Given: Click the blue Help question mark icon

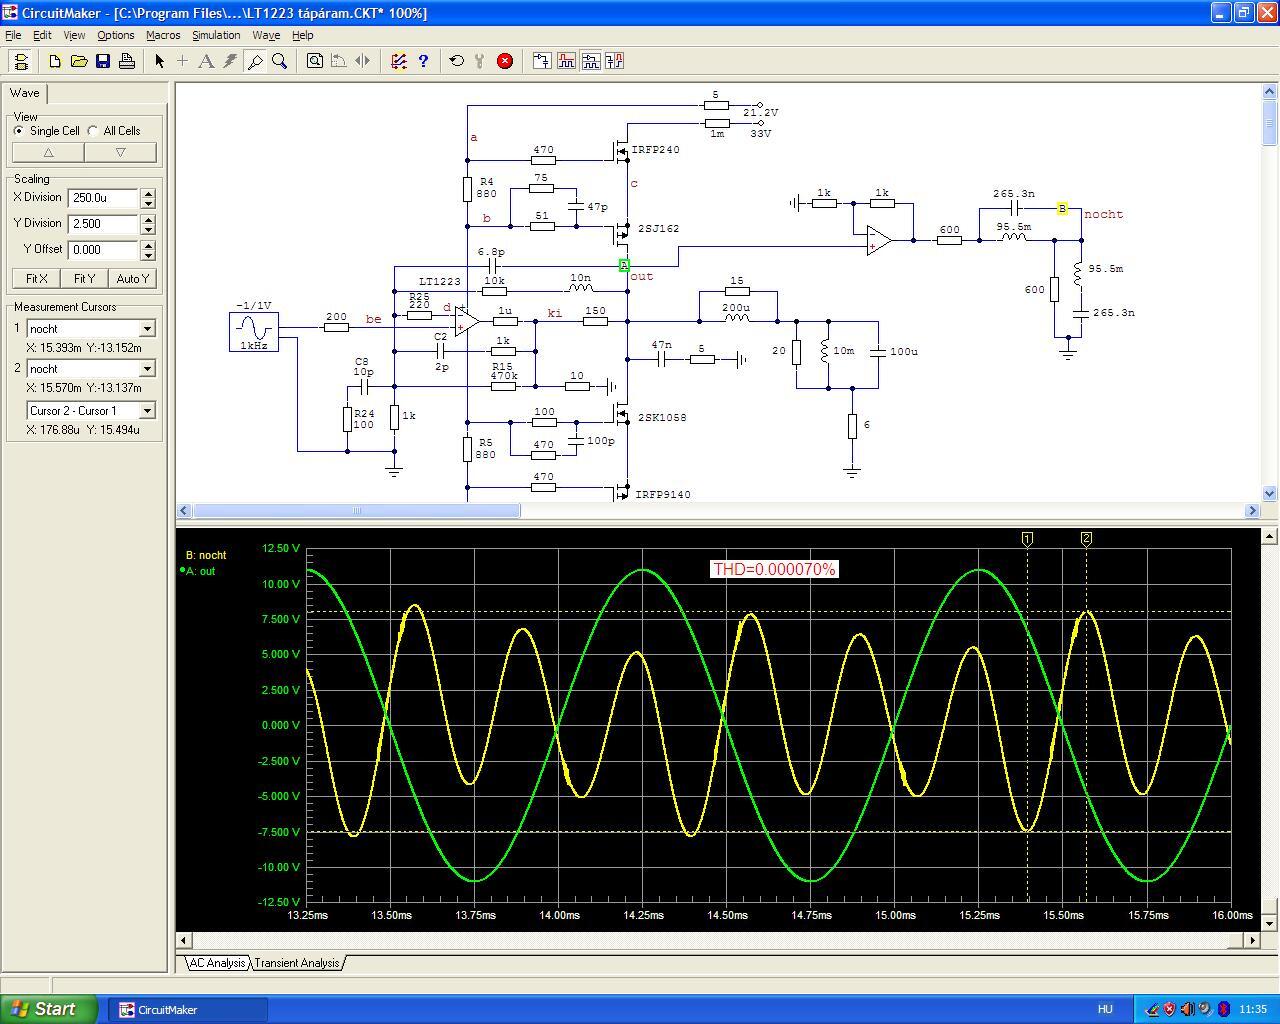Looking at the screenshot, I should [x=423, y=61].
